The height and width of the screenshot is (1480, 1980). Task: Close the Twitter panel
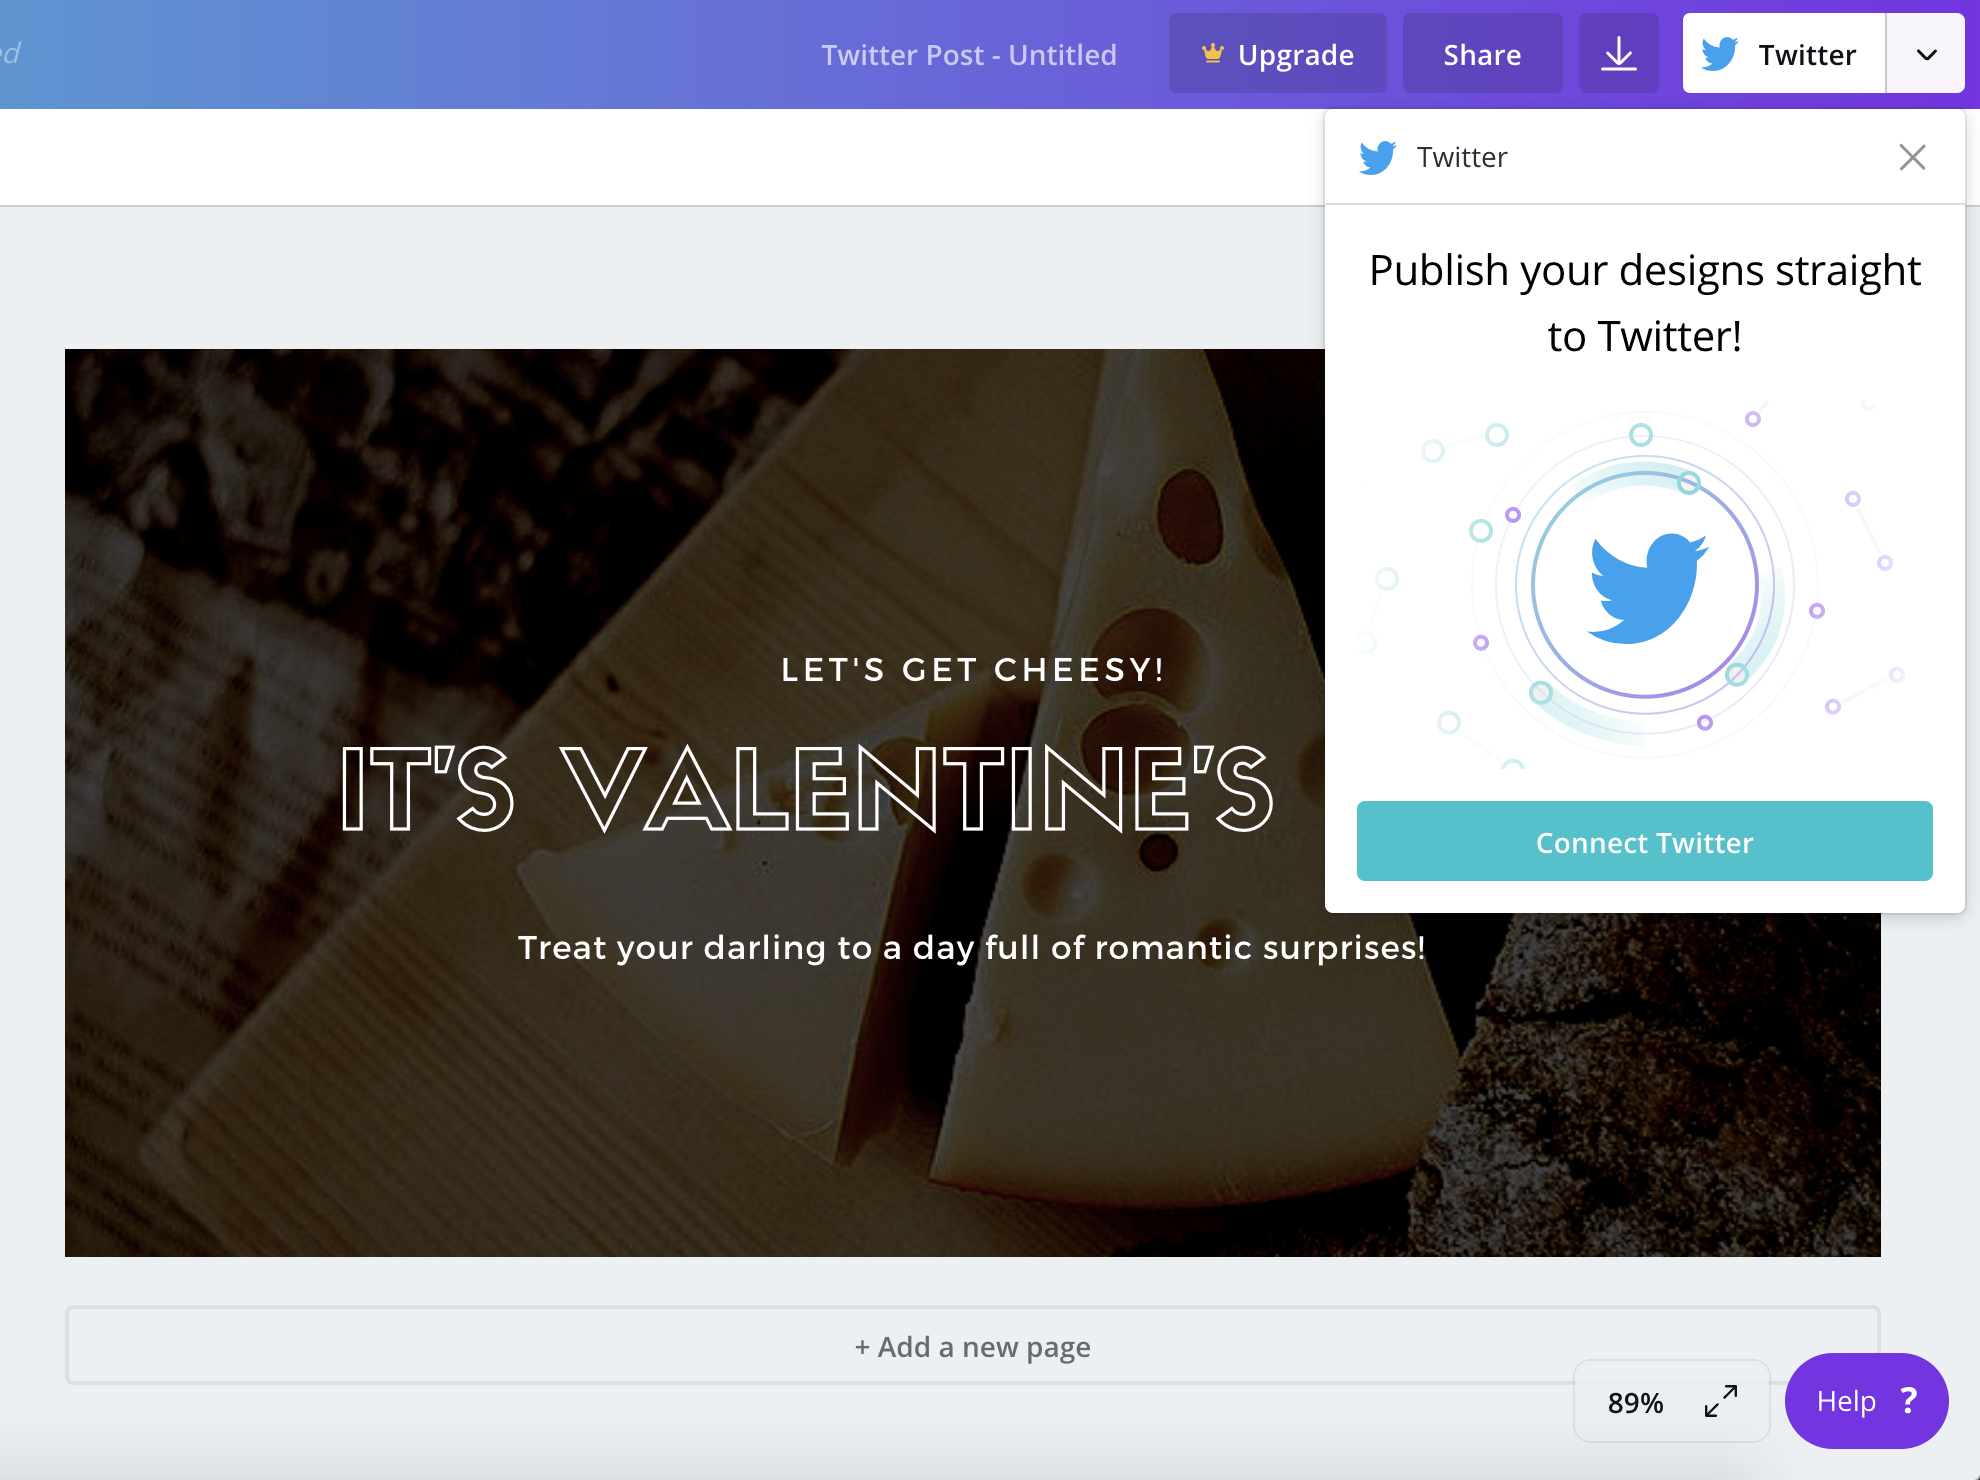pyautogui.click(x=1912, y=157)
